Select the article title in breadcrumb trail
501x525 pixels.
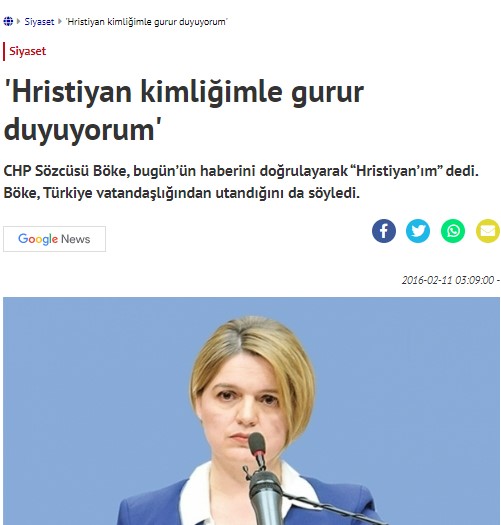(146, 22)
